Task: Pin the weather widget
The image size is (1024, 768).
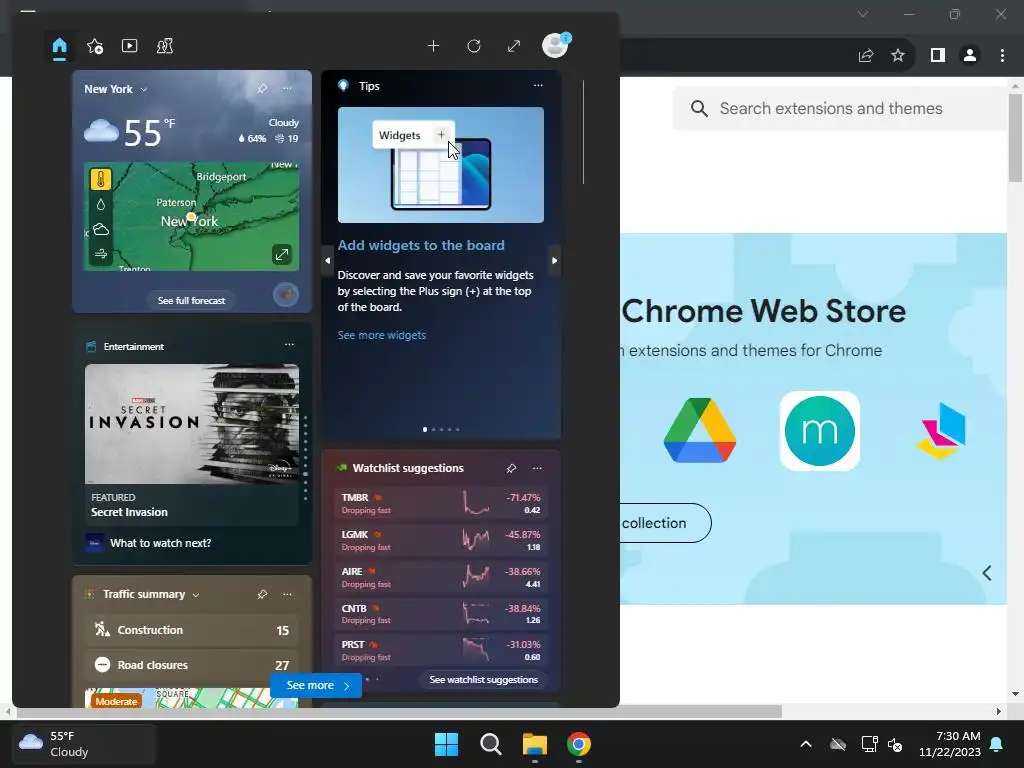Action: click(262, 88)
